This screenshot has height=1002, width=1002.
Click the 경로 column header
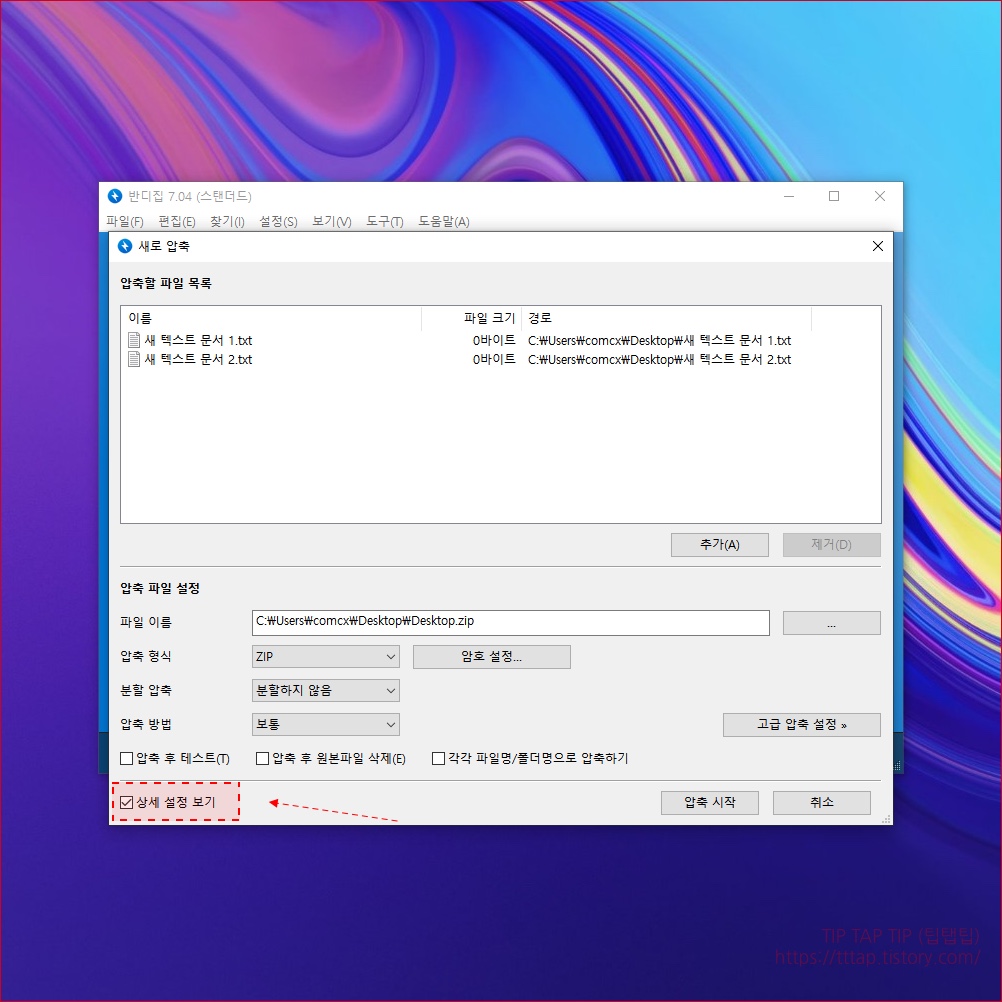[x=667, y=318]
